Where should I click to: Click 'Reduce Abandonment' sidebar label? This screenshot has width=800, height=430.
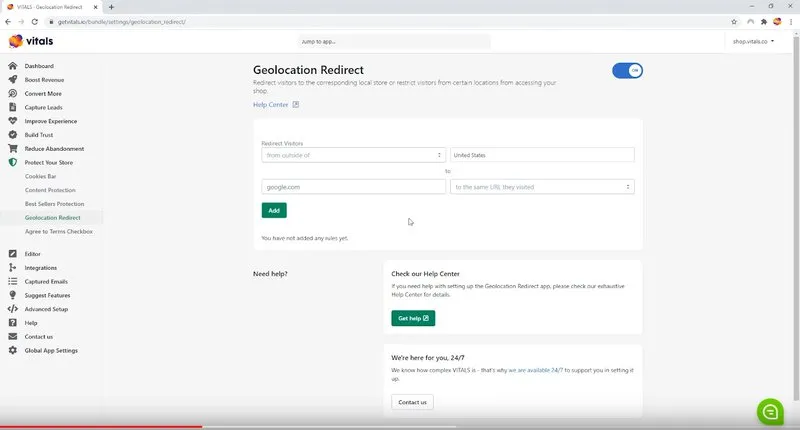[x=54, y=148]
